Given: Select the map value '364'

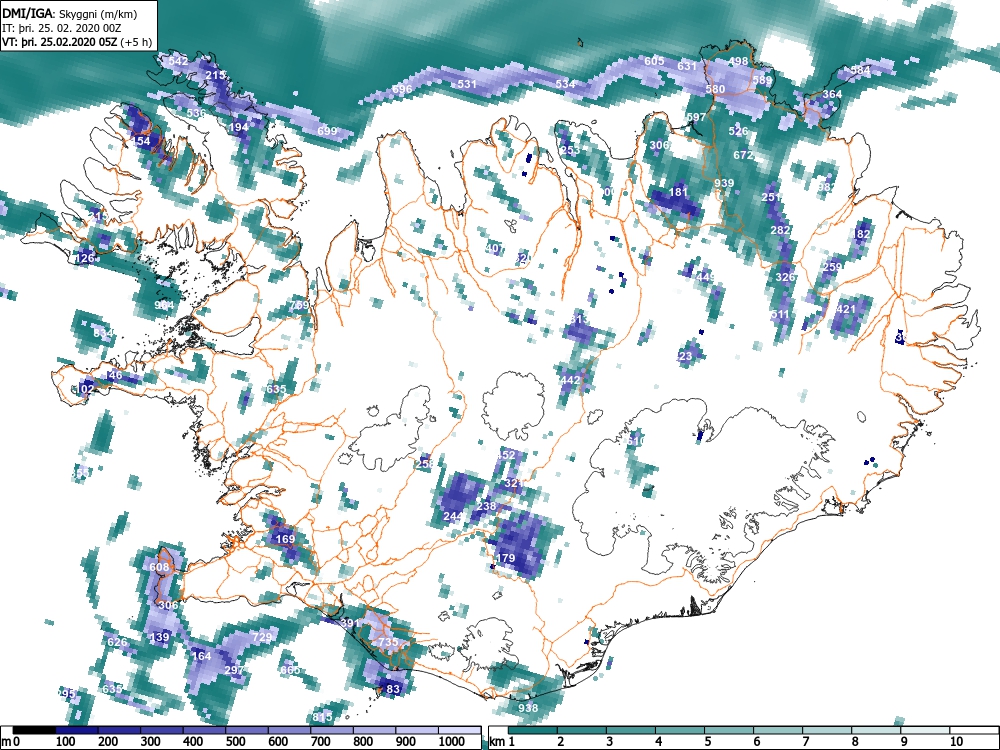Looking at the screenshot, I should pyautogui.click(x=832, y=94).
